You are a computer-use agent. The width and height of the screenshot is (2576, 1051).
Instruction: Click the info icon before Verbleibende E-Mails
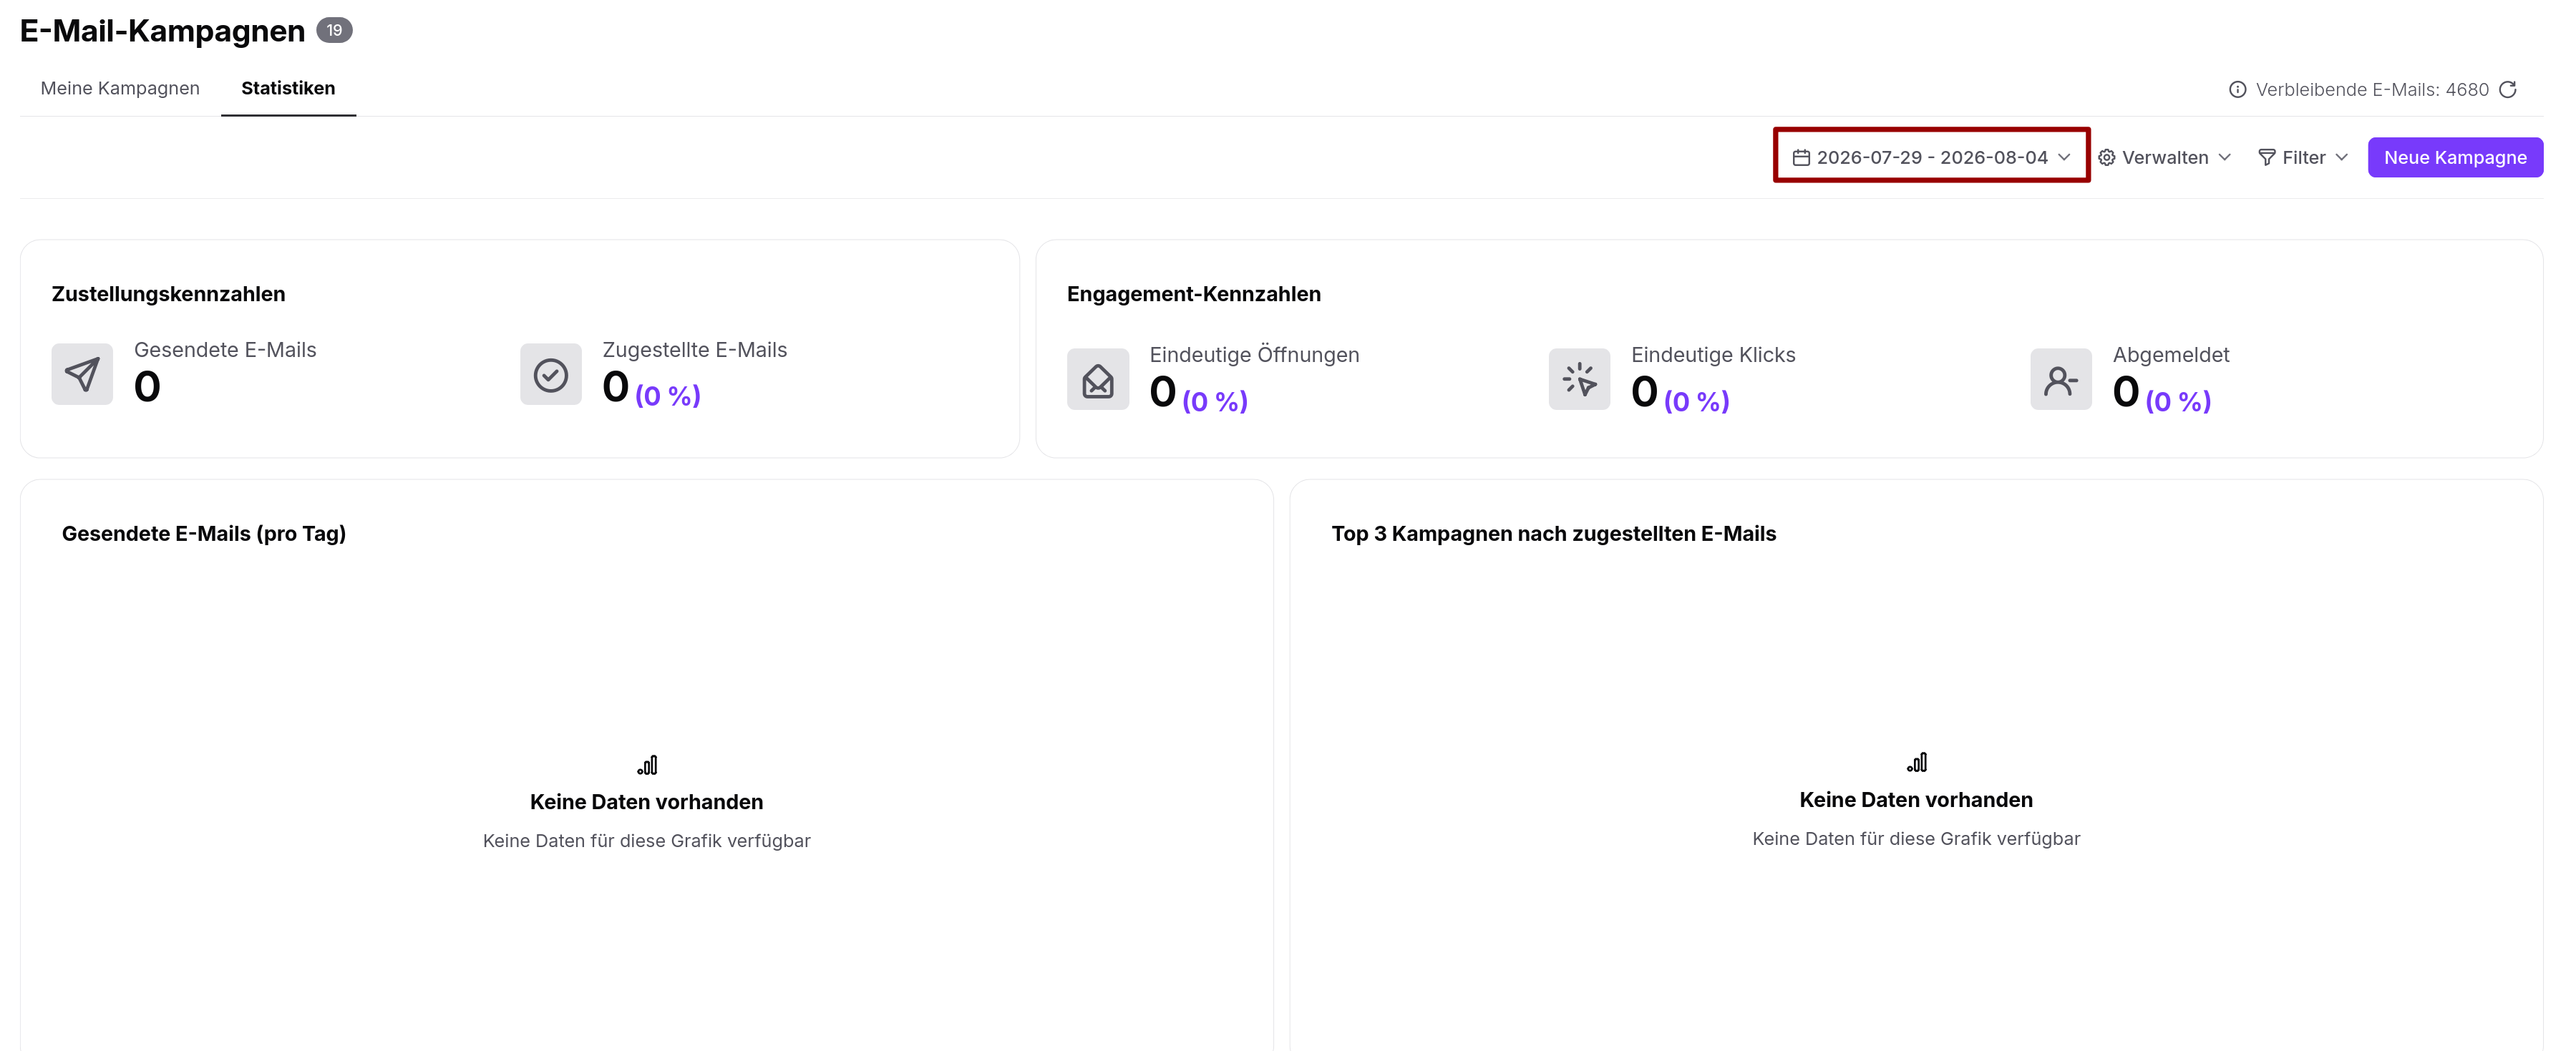(x=2237, y=90)
